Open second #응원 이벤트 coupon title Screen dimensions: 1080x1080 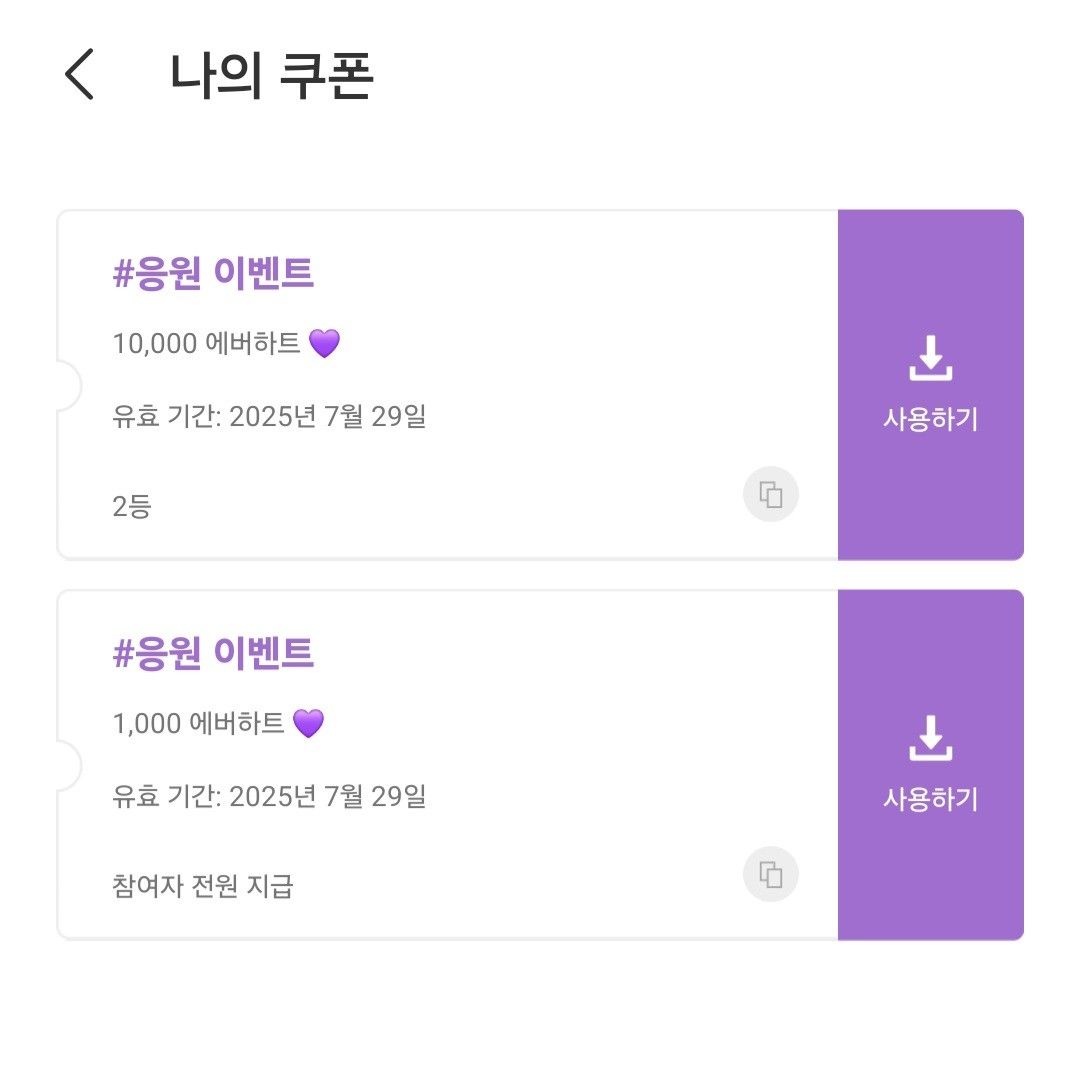pyautogui.click(x=214, y=653)
